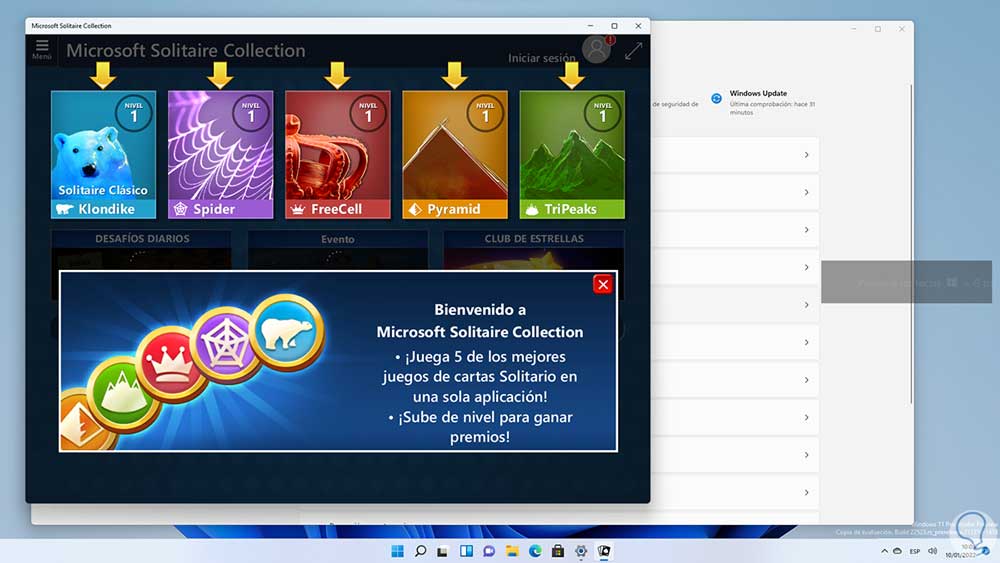Open the Desafíos Diarios section

(142, 238)
